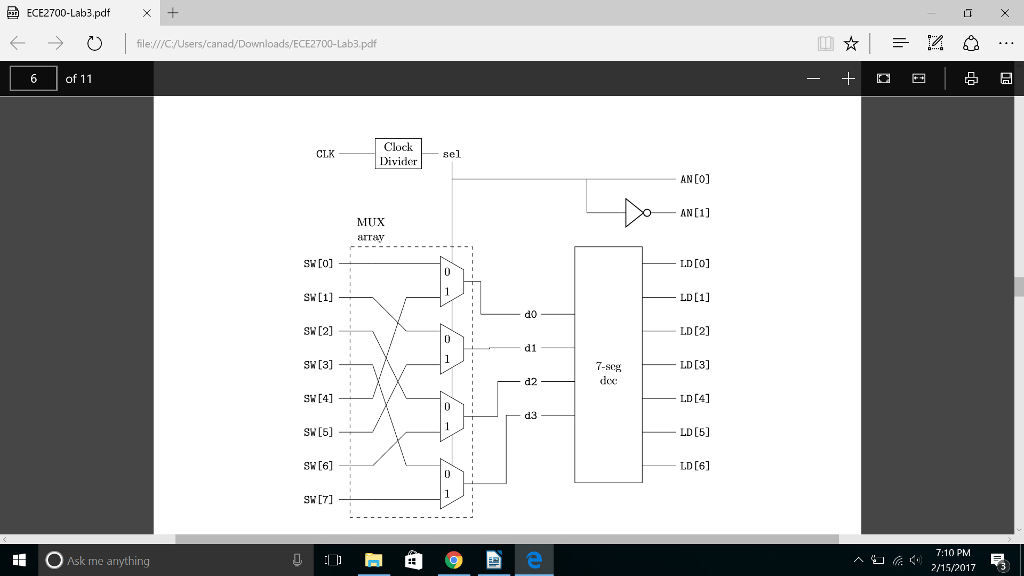Open the Web Note annotation tool

pyautogui.click(x=937, y=43)
